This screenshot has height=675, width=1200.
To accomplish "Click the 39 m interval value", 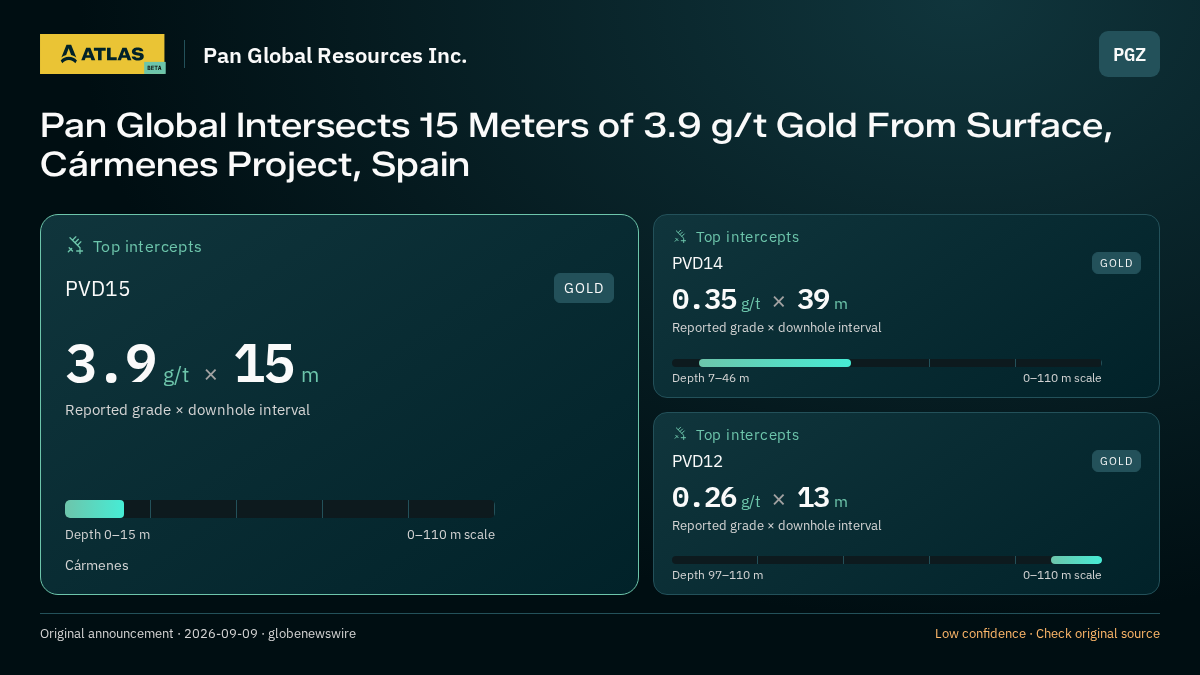I will click(x=822, y=300).
